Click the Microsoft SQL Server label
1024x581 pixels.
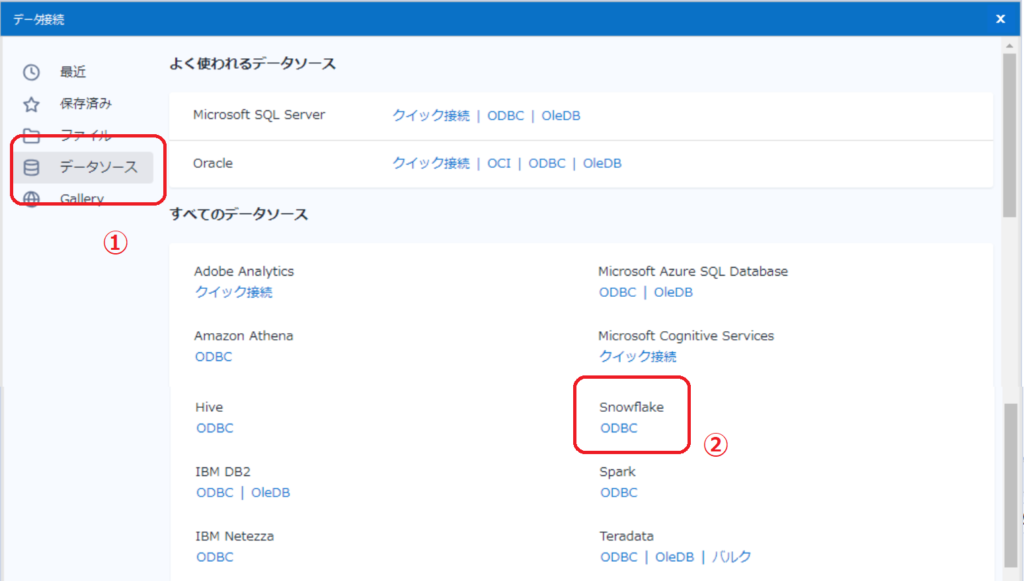coord(259,115)
